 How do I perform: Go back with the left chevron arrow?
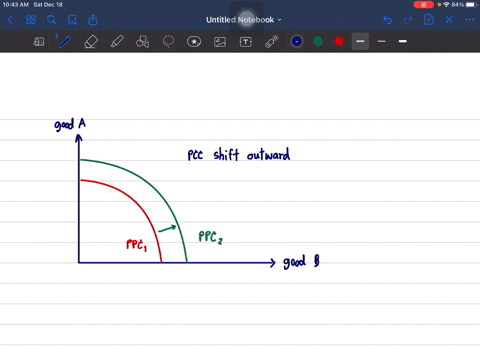10,20
